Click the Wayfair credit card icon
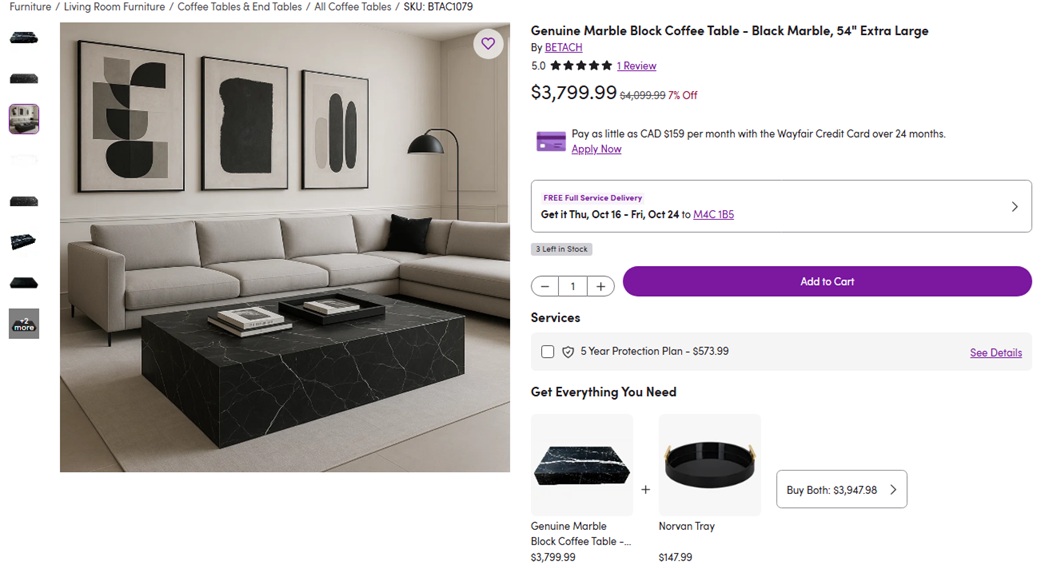Viewport: 1053px width, 568px height. pos(551,141)
